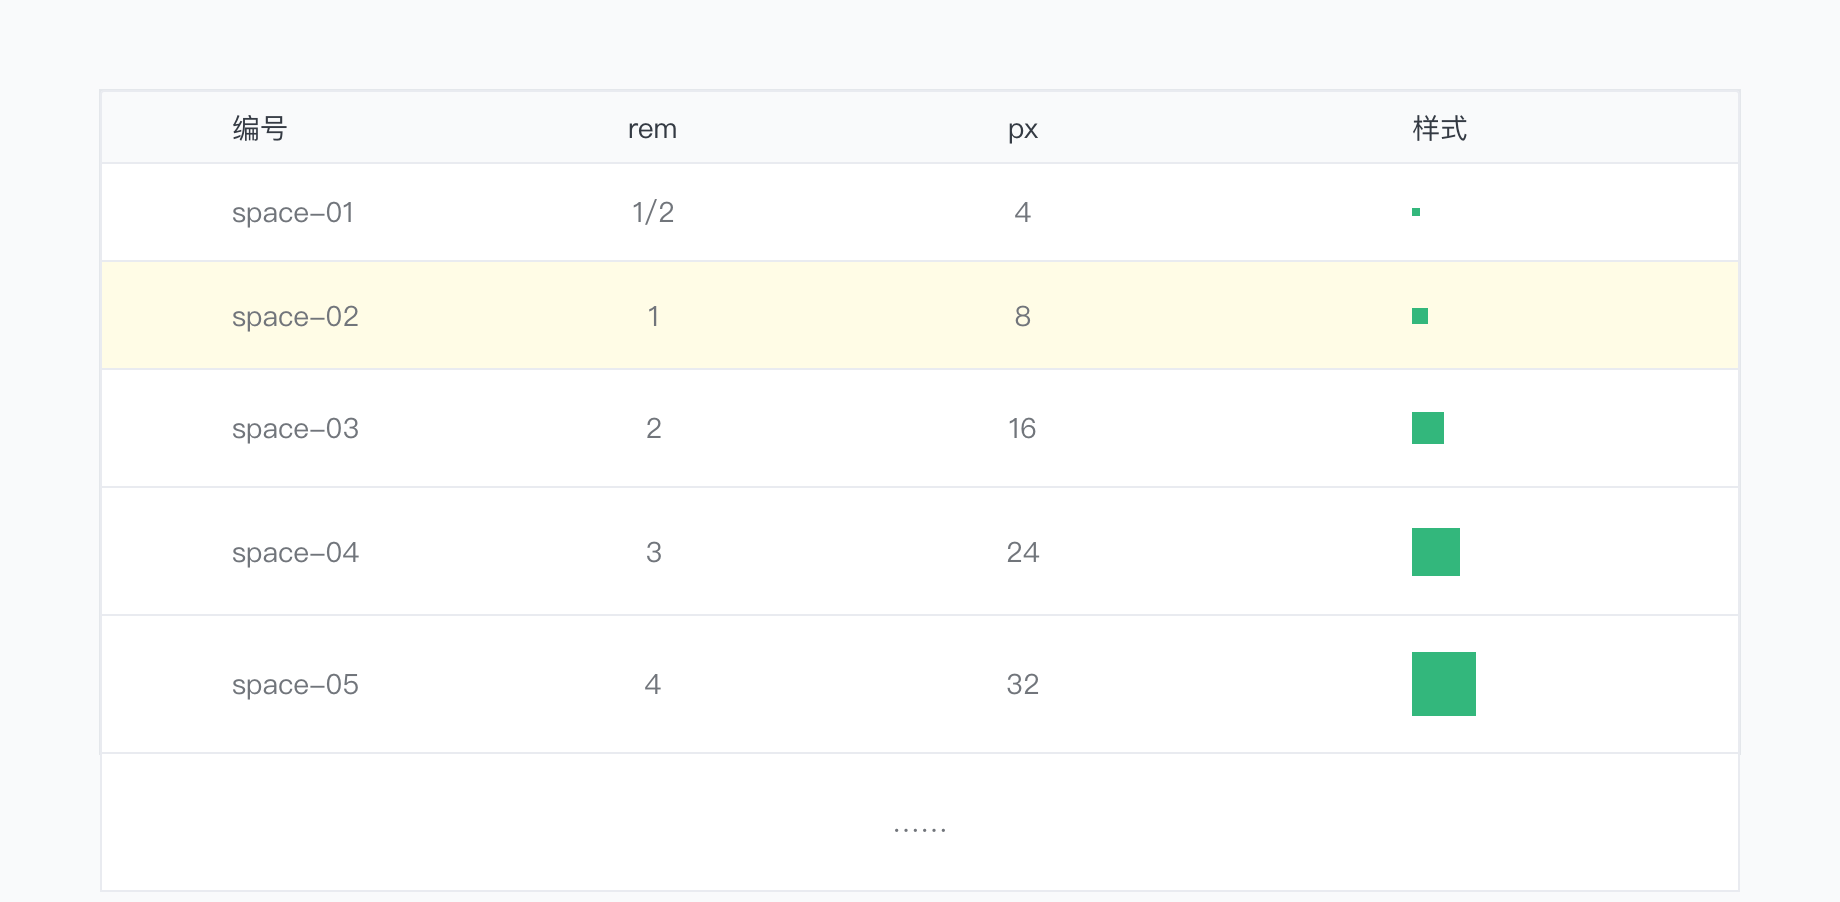Select the highlighted space-02 row label
The image size is (1840, 902).
tap(295, 317)
